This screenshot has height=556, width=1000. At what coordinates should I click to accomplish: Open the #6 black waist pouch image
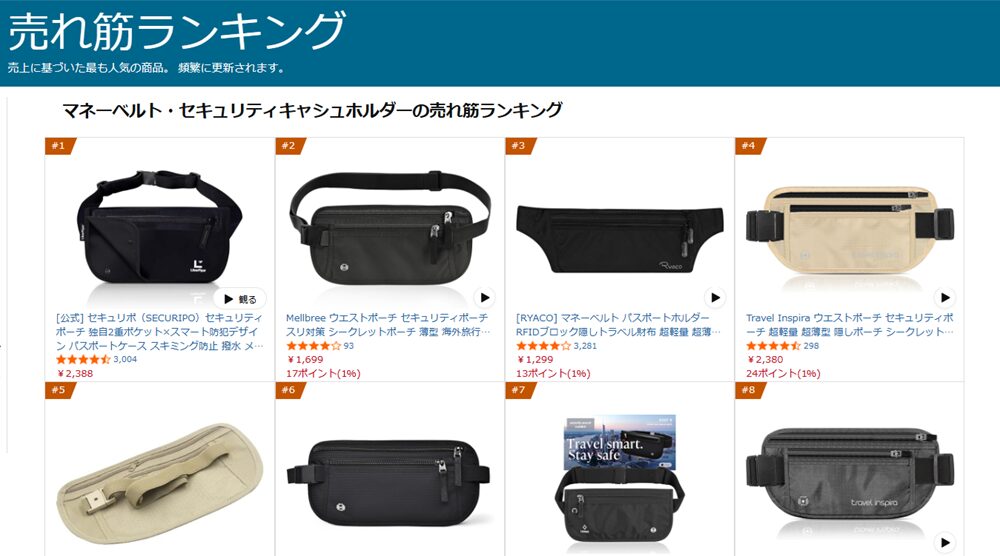389,483
